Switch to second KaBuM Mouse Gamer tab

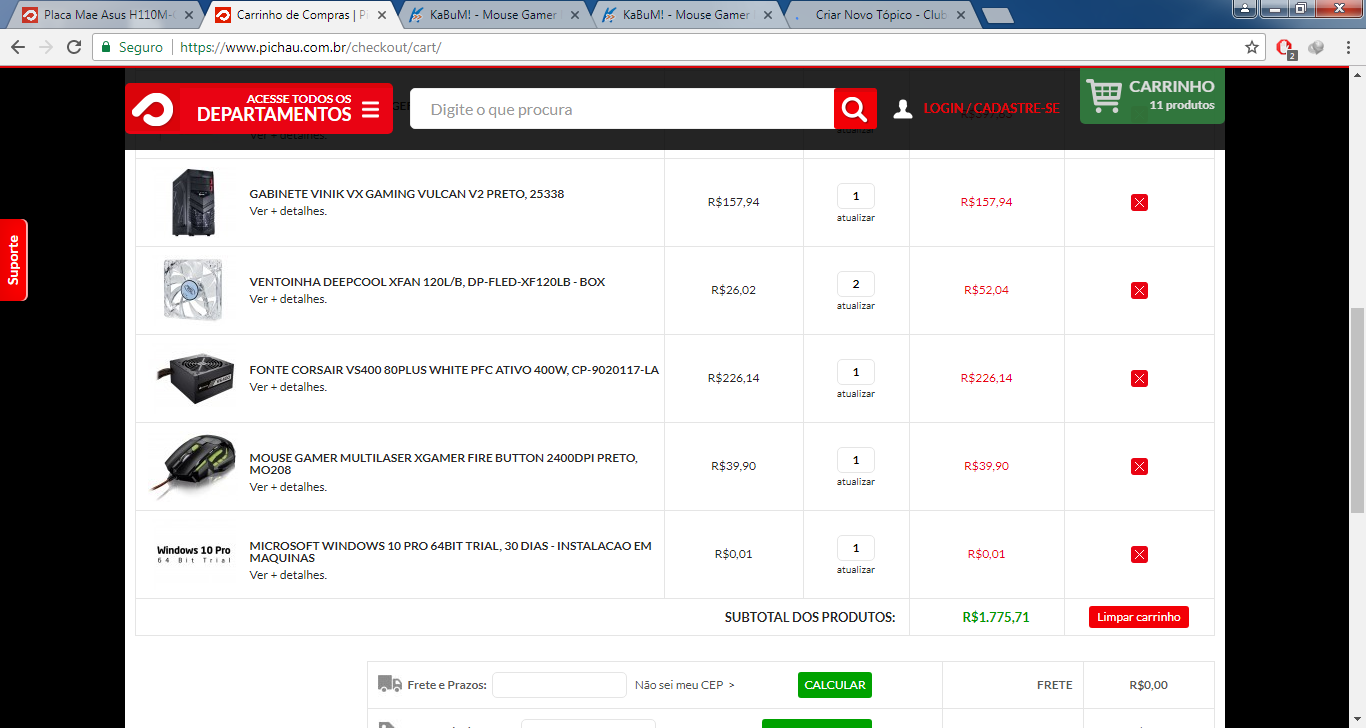tap(687, 15)
